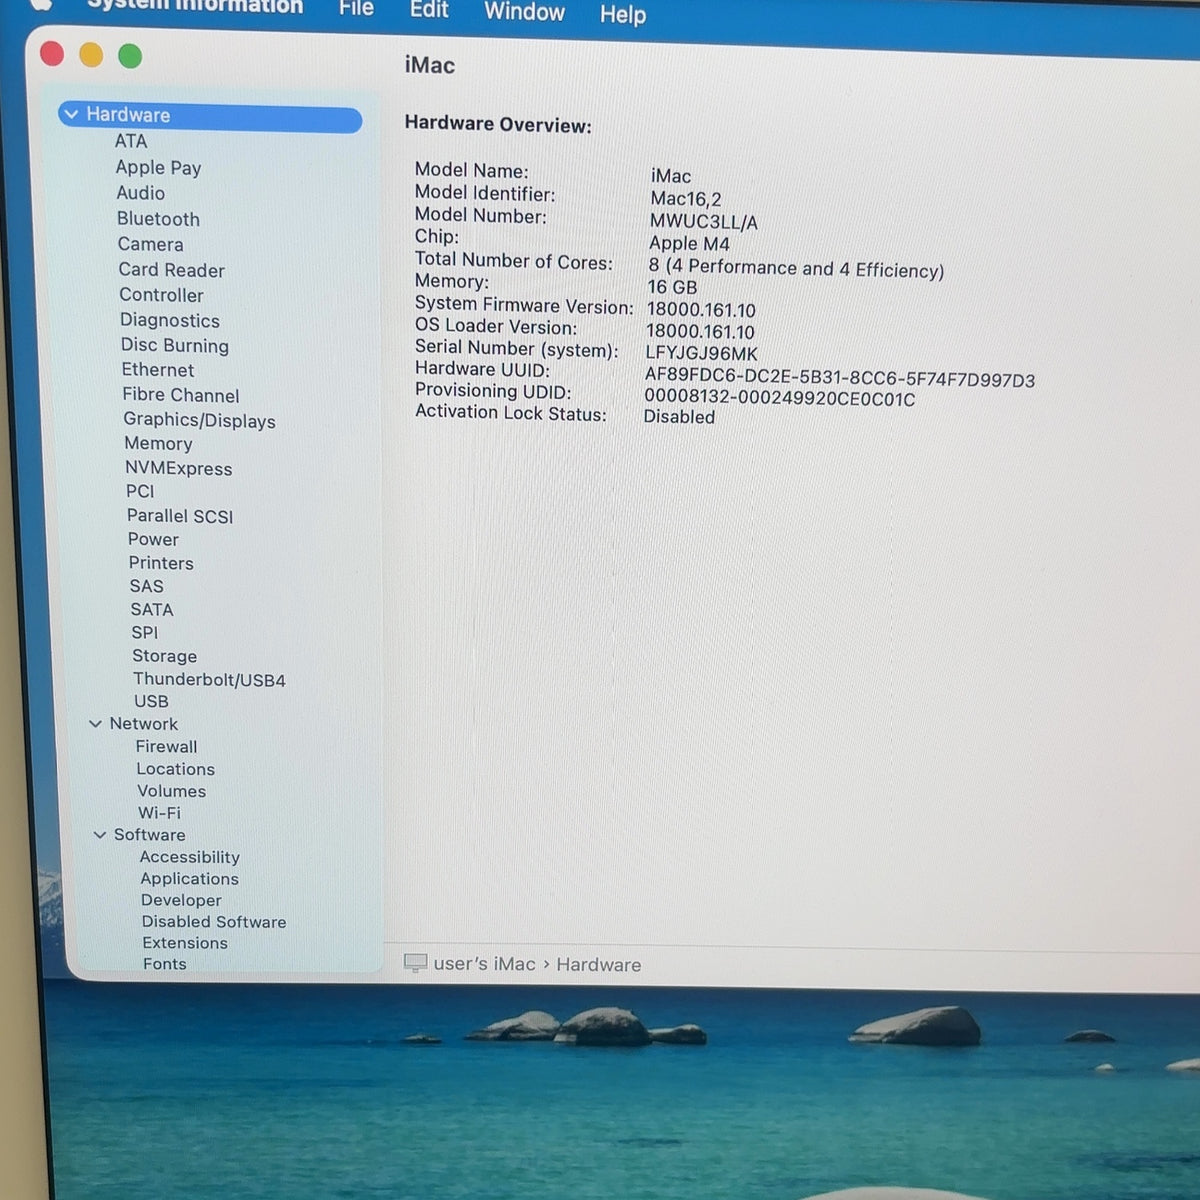Click user's iMac in the path bar
The width and height of the screenshot is (1200, 1200).
click(484, 964)
